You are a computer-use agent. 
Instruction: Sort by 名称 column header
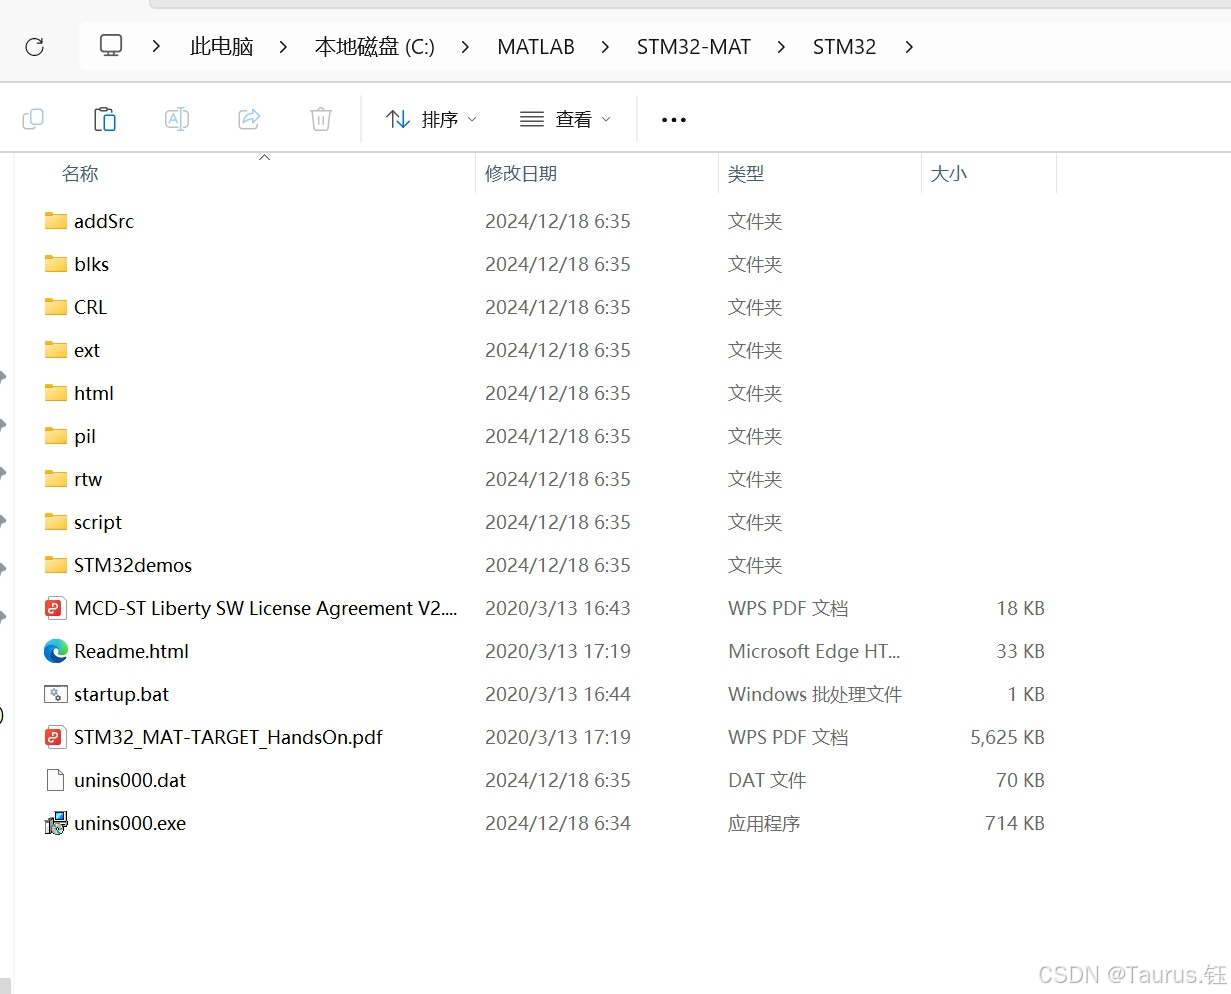[80, 174]
